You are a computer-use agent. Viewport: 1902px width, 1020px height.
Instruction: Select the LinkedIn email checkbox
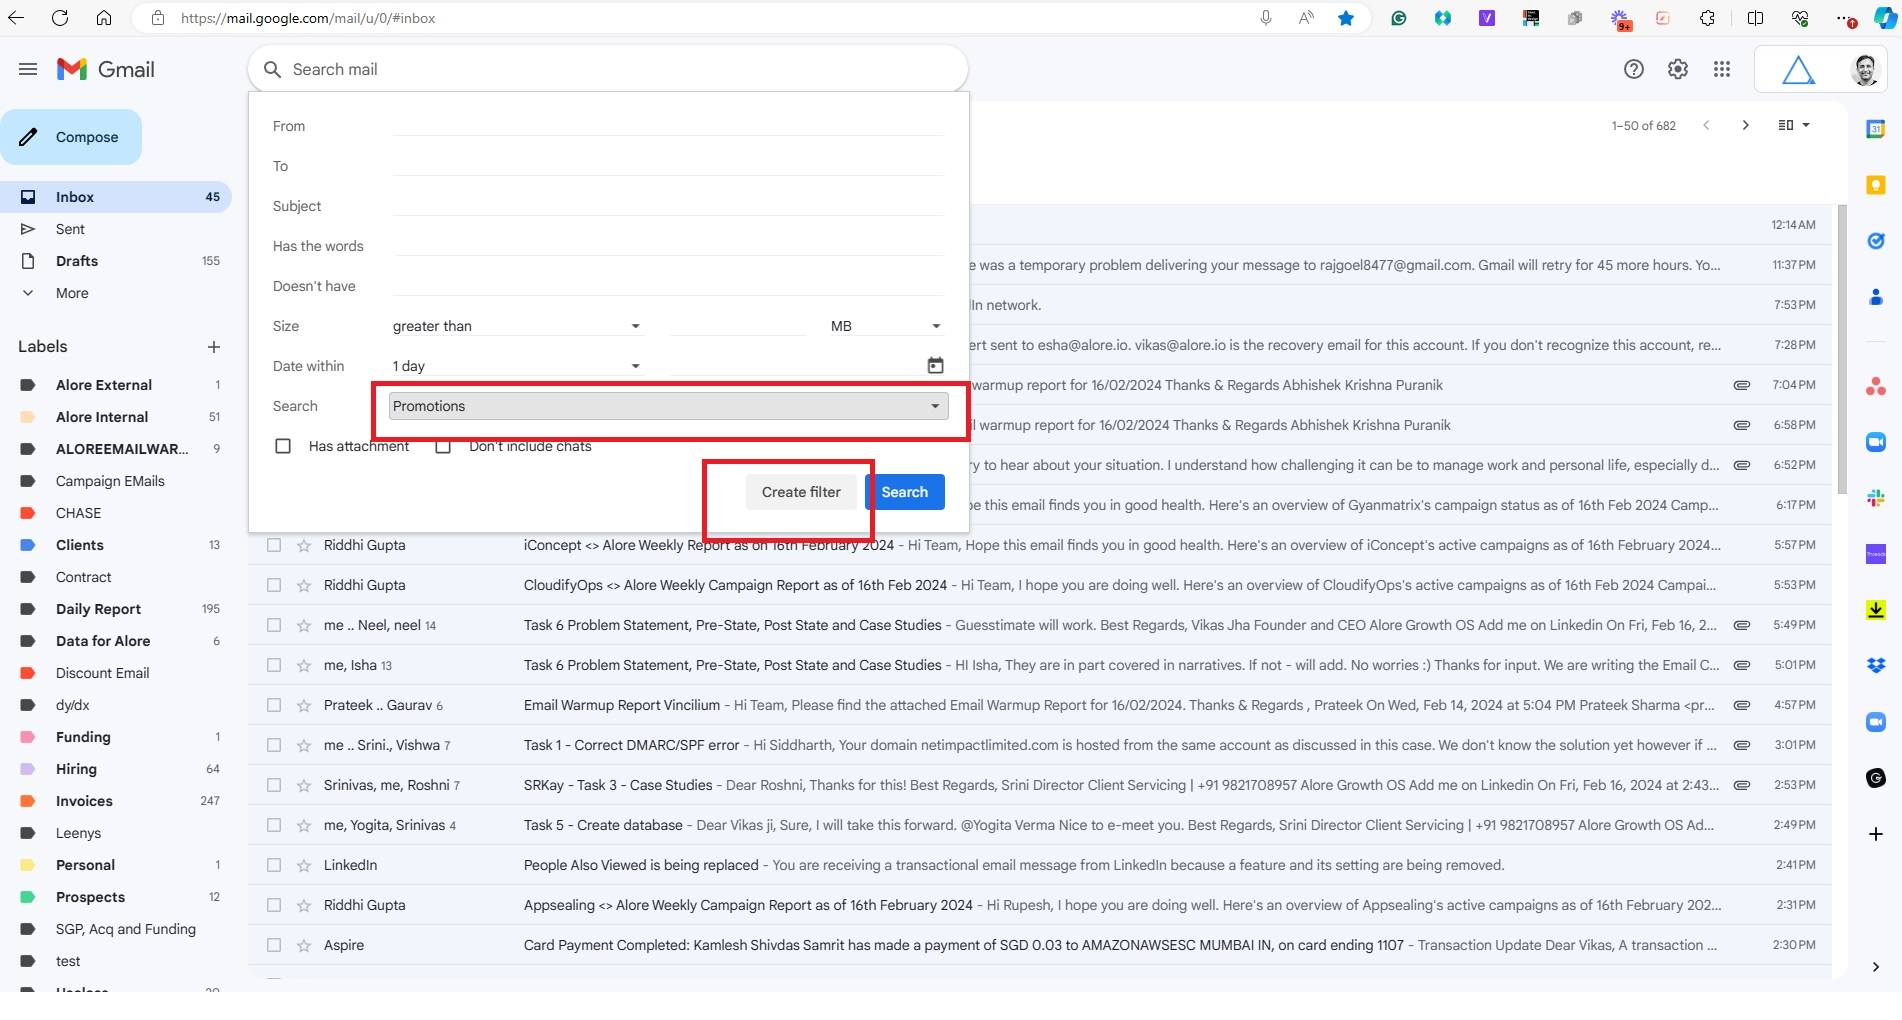click(x=274, y=865)
